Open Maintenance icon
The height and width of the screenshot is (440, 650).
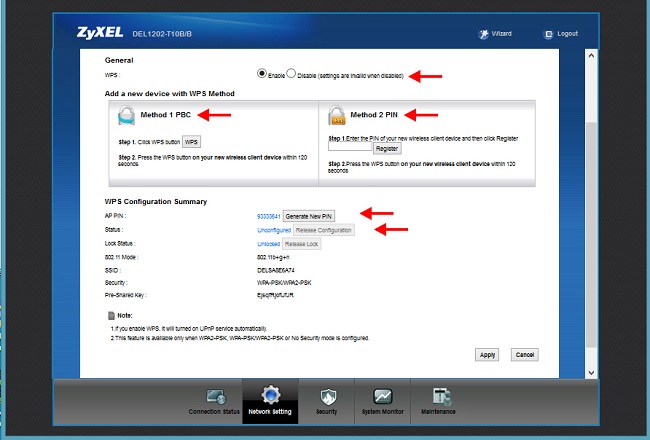point(441,397)
